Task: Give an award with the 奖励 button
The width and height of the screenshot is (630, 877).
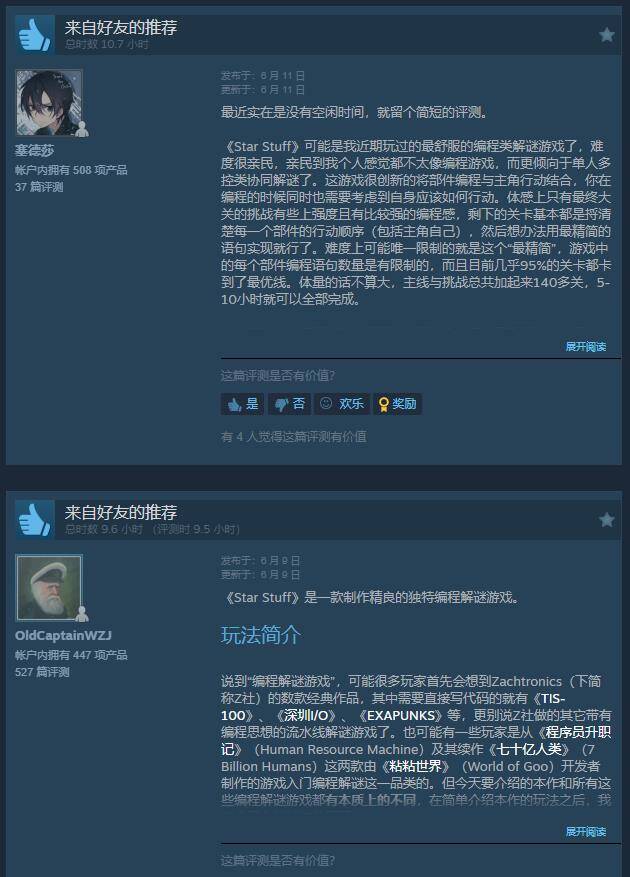Action: point(398,403)
